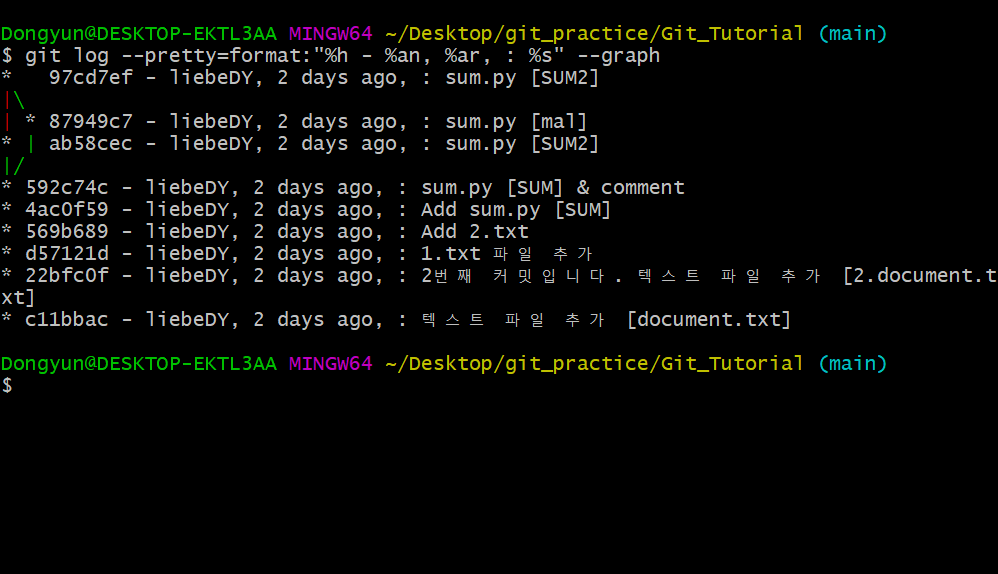Click commit hash 97cd7ef
The width and height of the screenshot is (998, 574).
91,78
